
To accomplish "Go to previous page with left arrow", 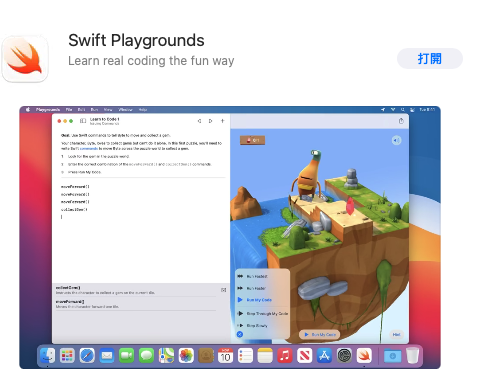I will coord(199,121).
